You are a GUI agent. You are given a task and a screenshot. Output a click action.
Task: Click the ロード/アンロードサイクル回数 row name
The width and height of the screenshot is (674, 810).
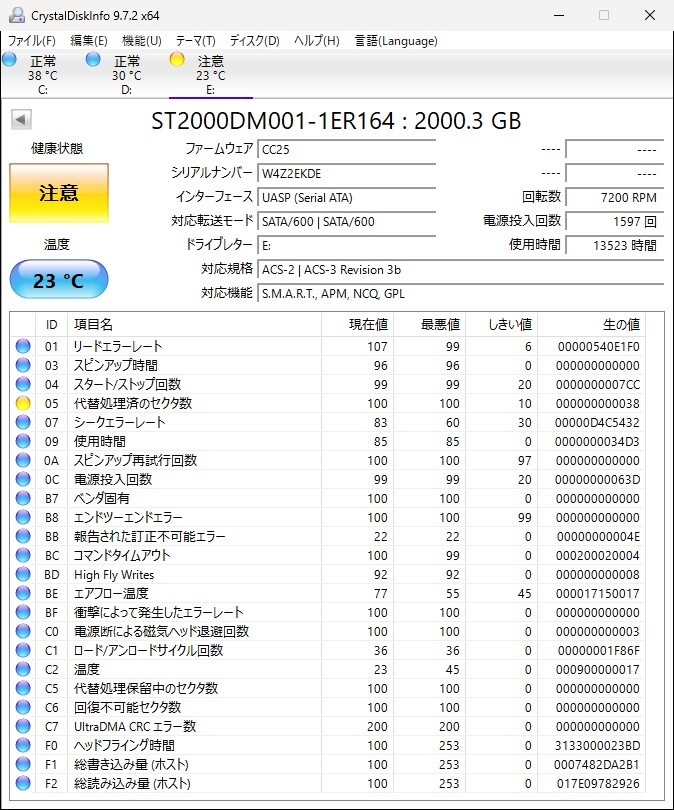148,650
